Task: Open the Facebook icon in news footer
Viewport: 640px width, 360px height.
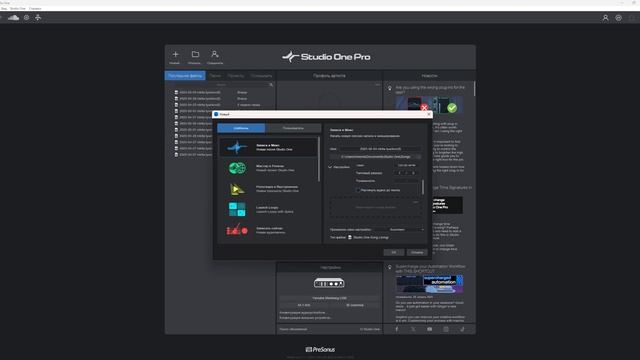Action: pyautogui.click(x=396, y=329)
